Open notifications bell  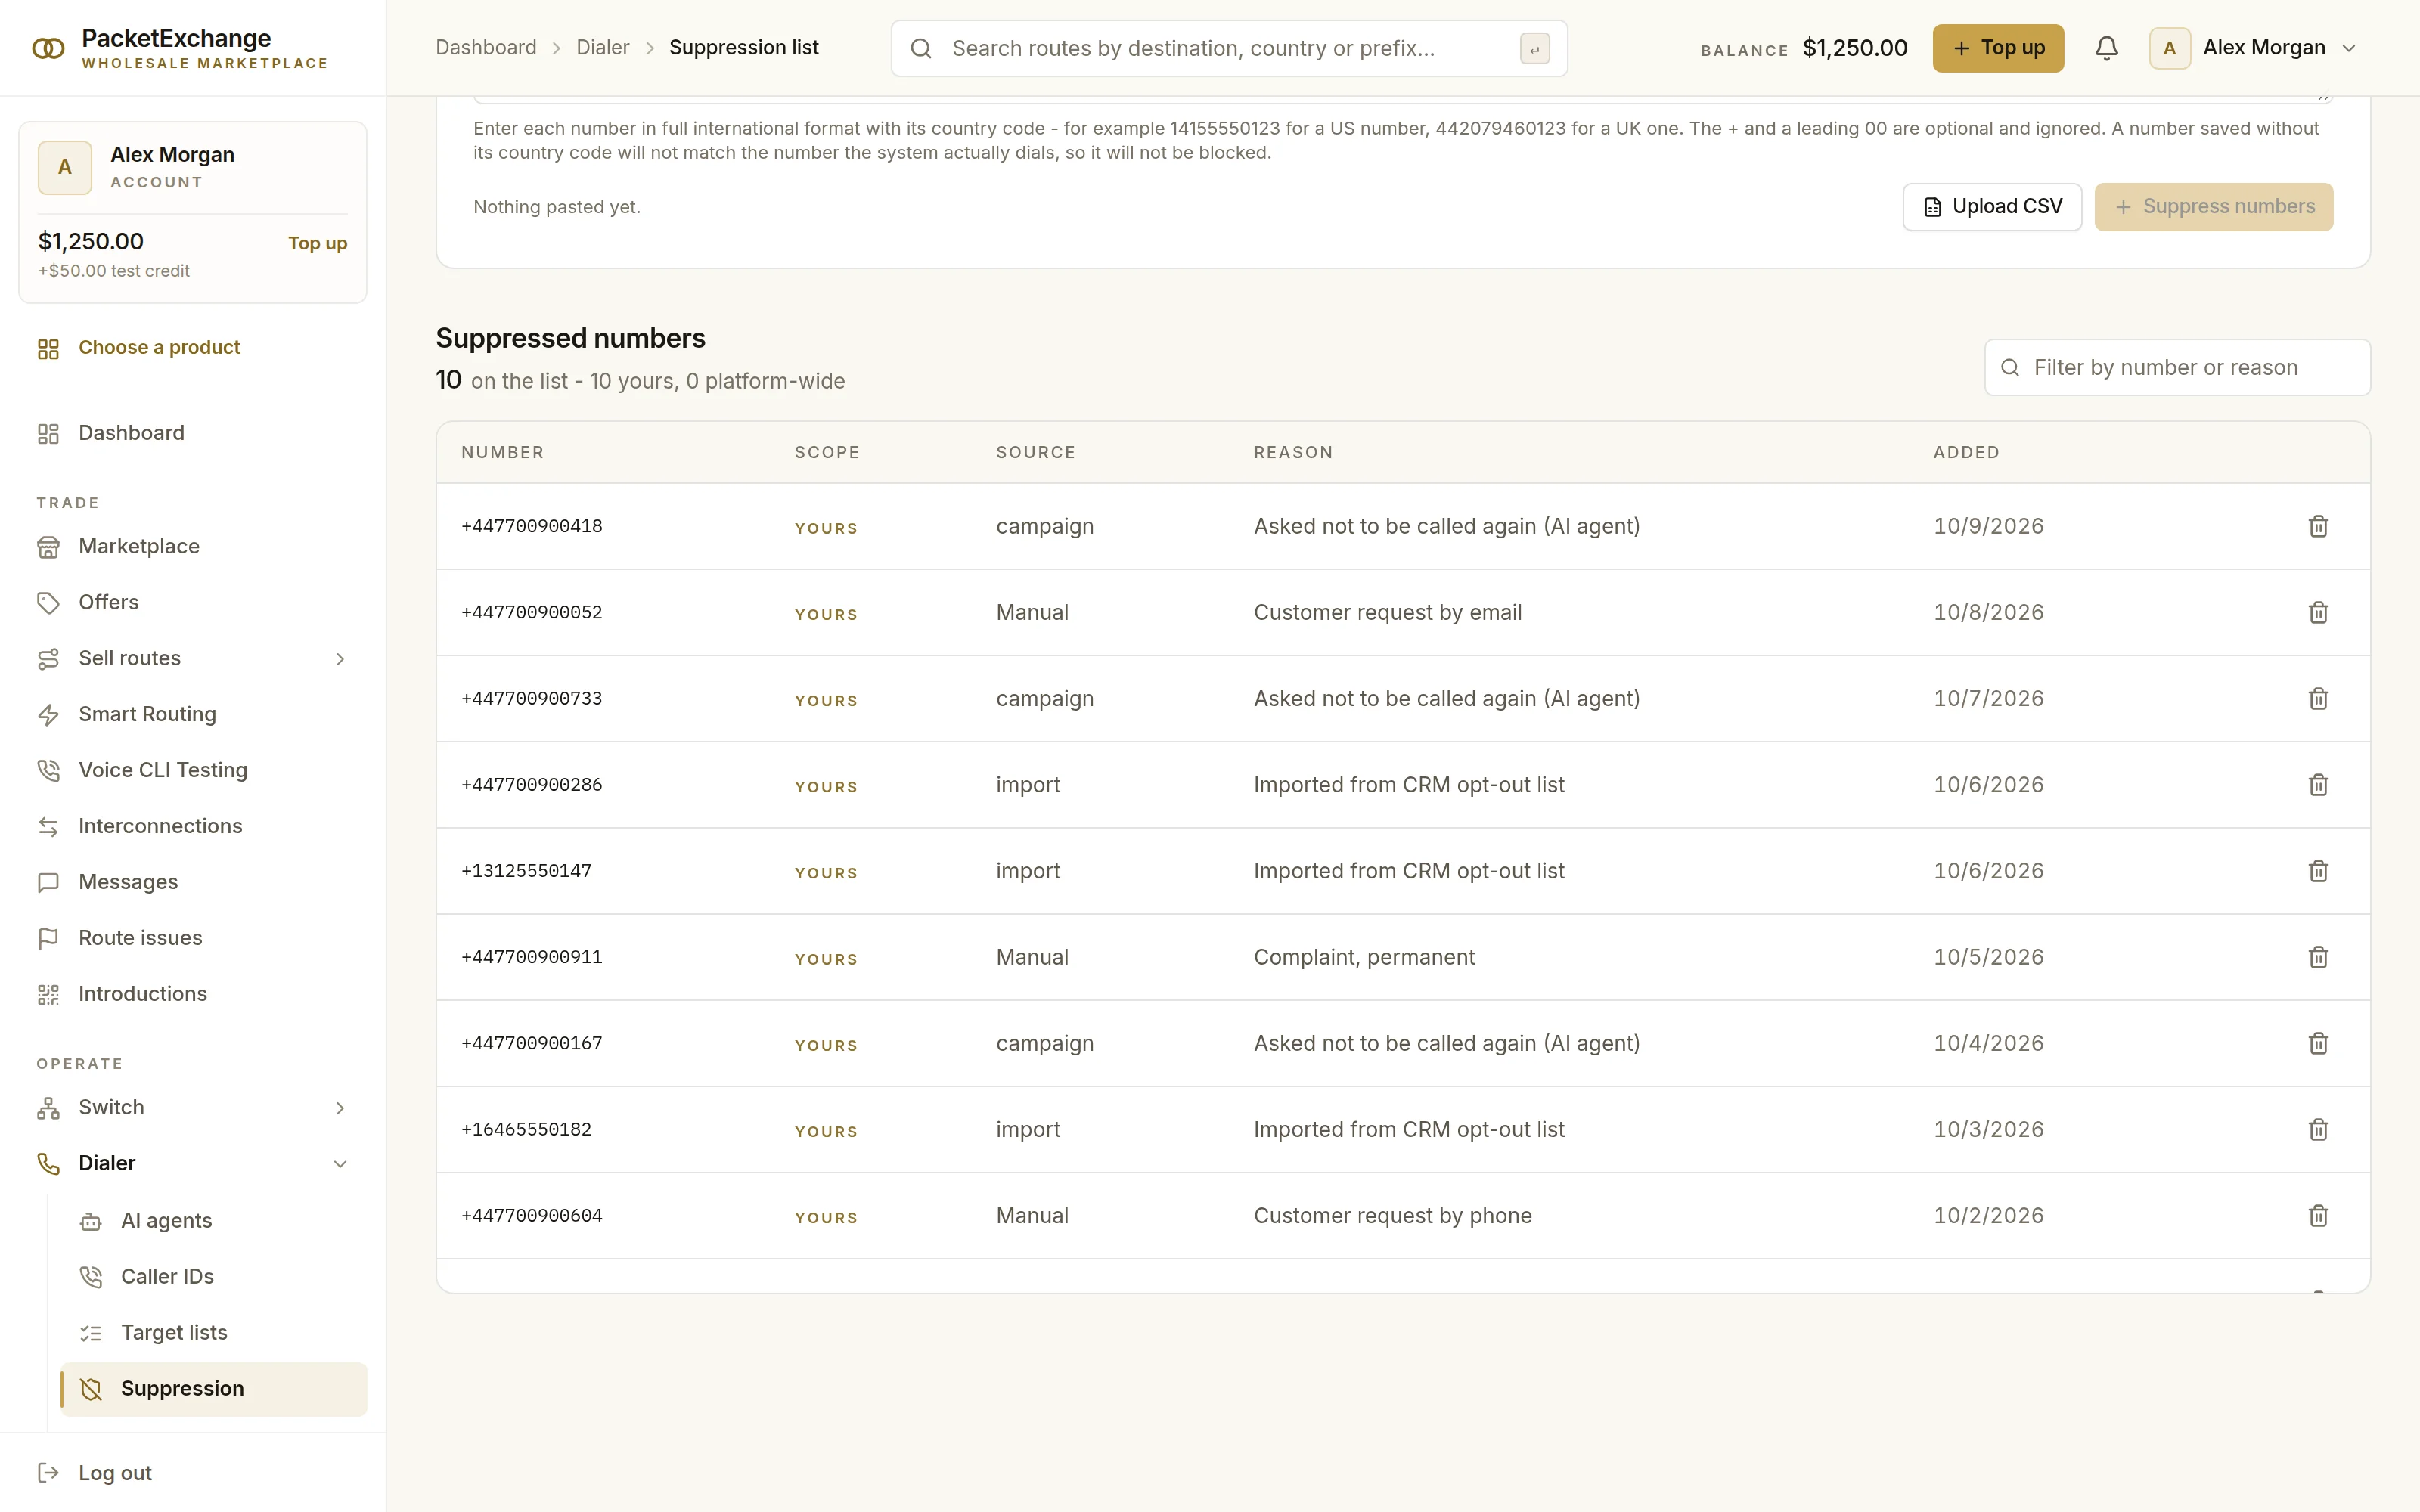[2106, 48]
